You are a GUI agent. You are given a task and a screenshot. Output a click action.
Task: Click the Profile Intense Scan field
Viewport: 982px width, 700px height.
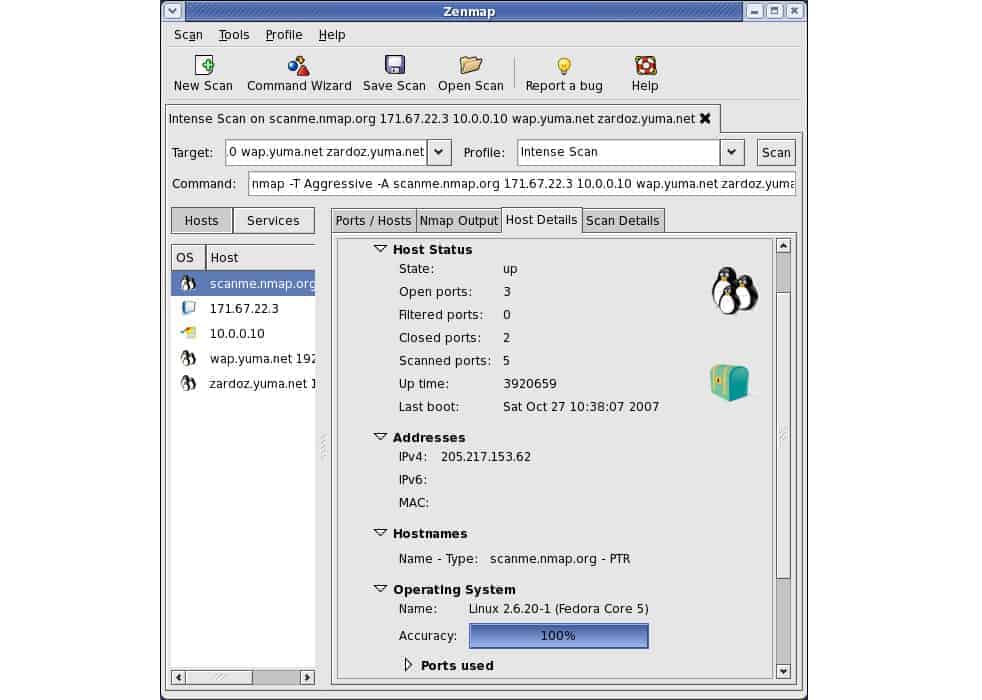point(618,152)
